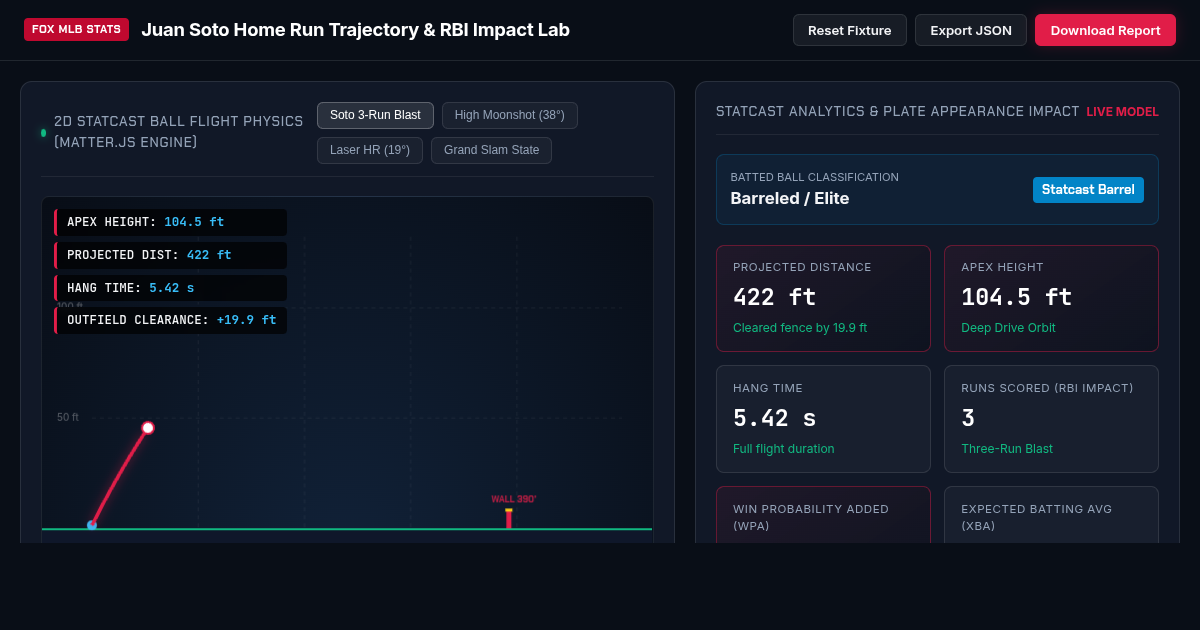Click the FOX MLB STATS logo badge
Screen dimensions: 1200x630
pyautogui.click(x=76, y=29)
